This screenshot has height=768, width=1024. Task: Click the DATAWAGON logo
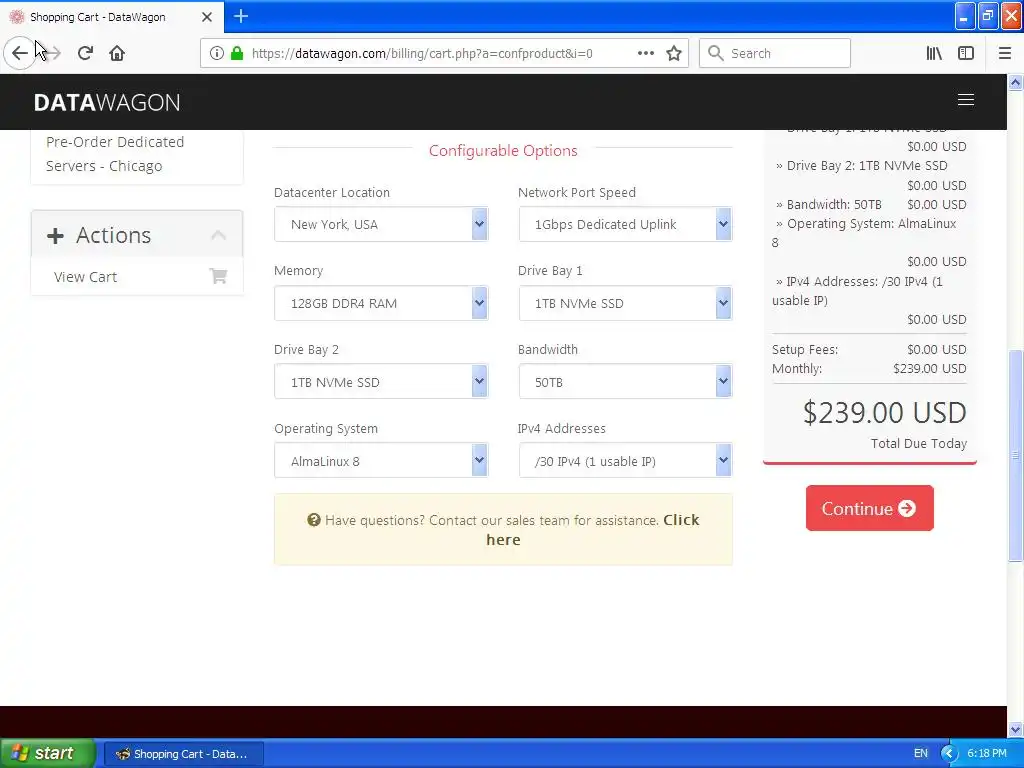click(x=107, y=103)
